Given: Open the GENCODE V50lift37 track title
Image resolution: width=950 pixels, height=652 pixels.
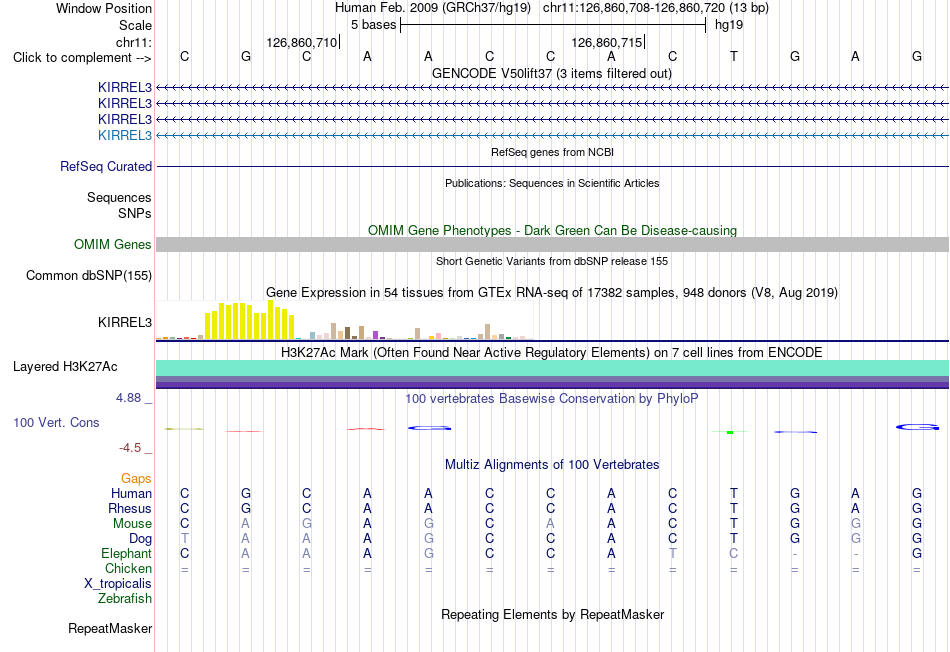Looking at the screenshot, I should pyautogui.click(x=552, y=73).
